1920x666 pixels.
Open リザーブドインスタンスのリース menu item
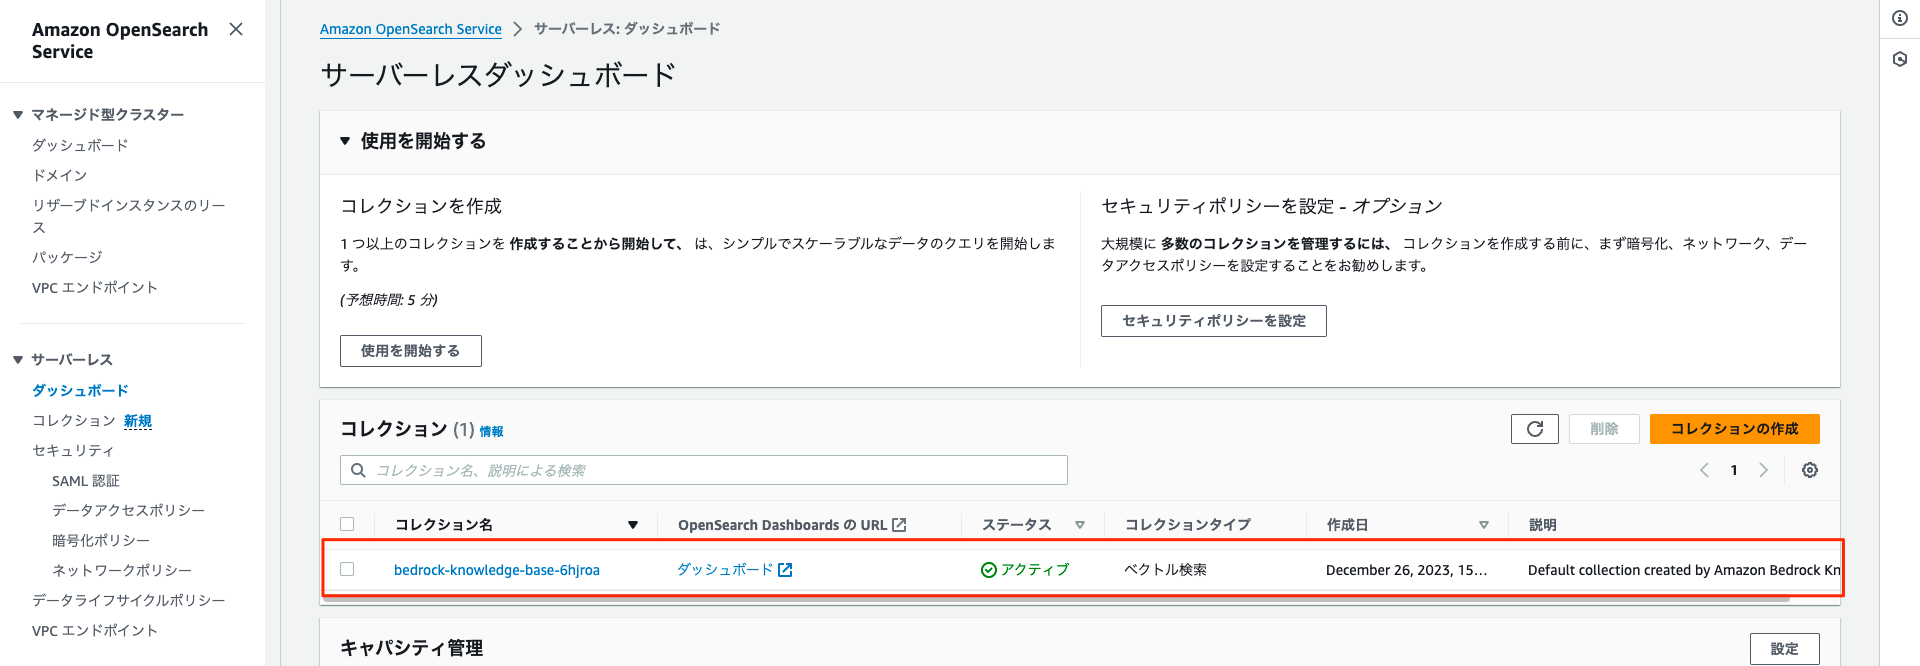click(129, 216)
